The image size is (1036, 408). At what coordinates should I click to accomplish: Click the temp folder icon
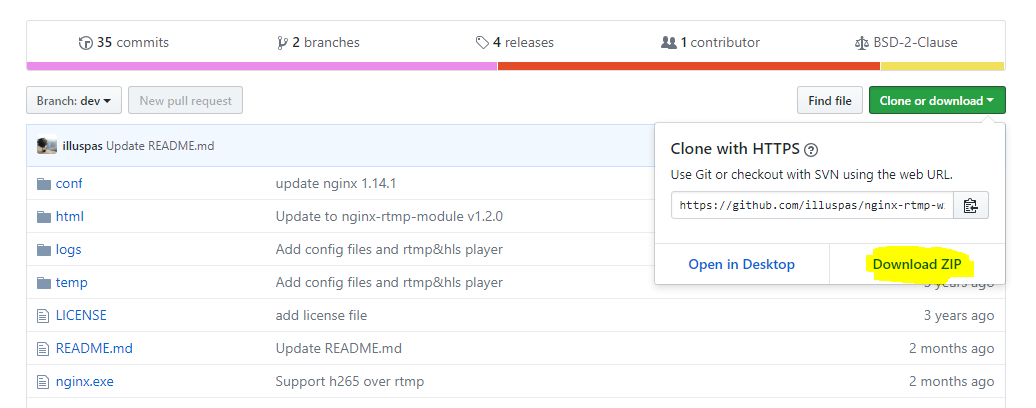(44, 283)
